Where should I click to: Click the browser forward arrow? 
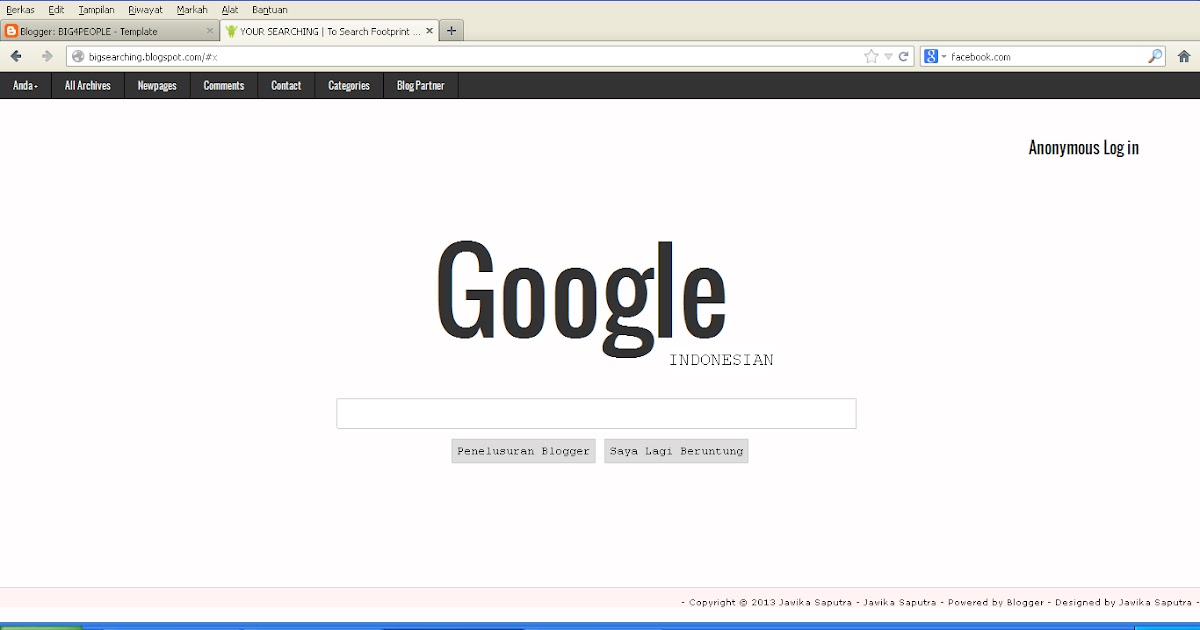click(46, 57)
